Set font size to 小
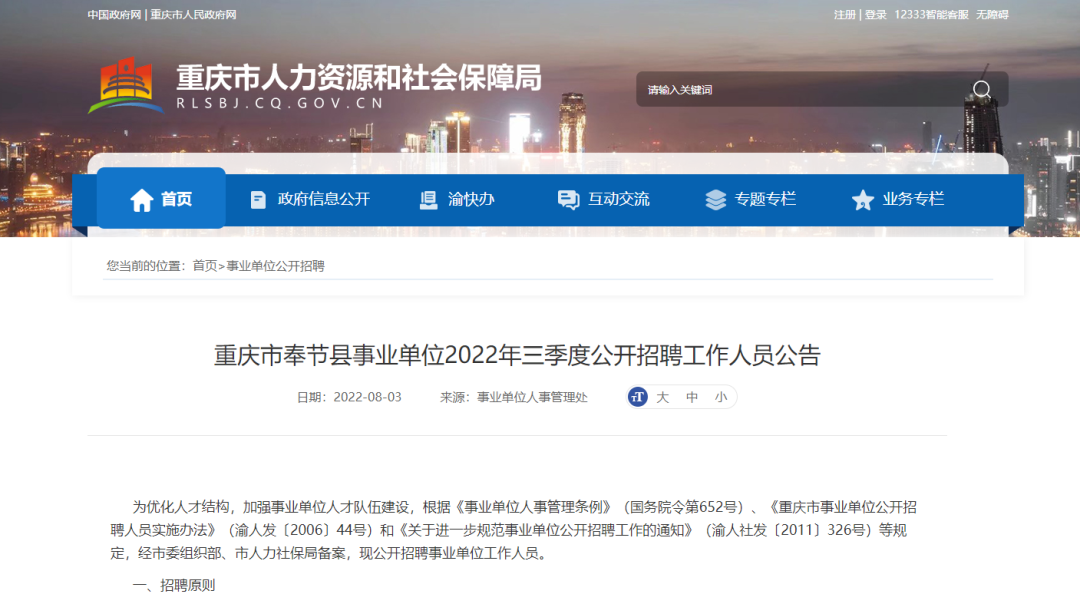1080x594 pixels. [x=720, y=397]
